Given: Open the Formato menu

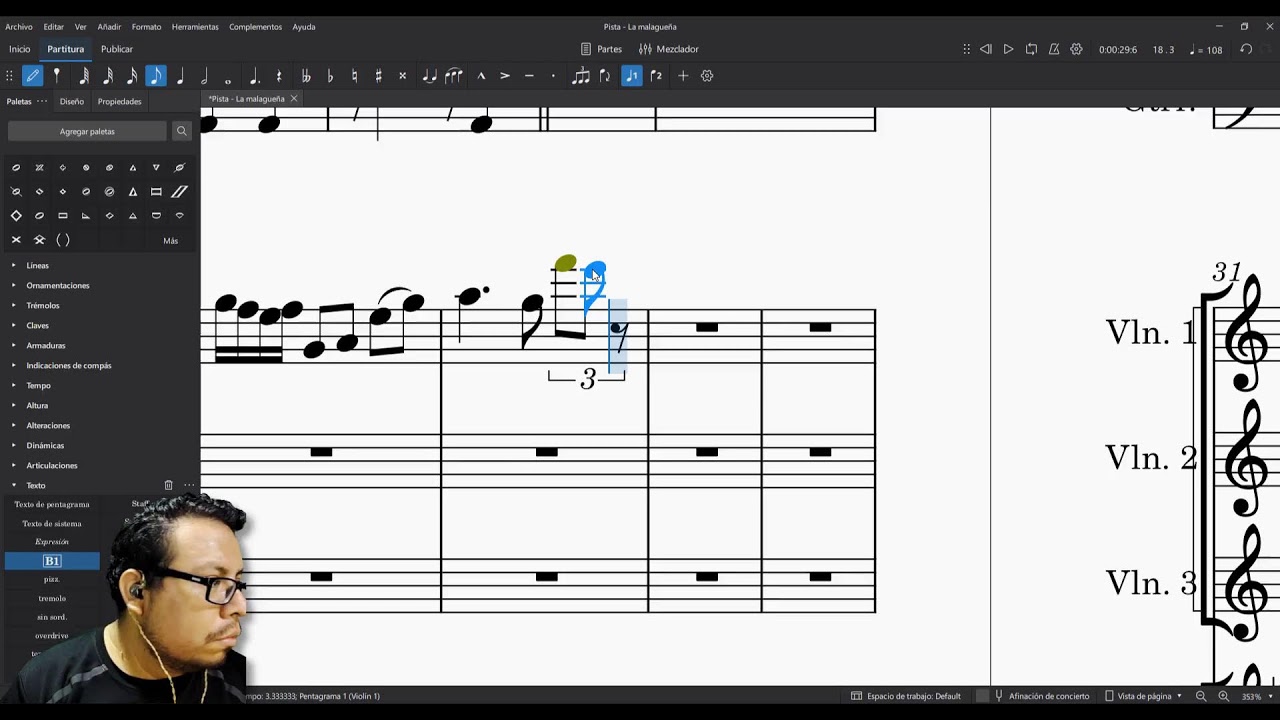Looking at the screenshot, I should coord(146,27).
